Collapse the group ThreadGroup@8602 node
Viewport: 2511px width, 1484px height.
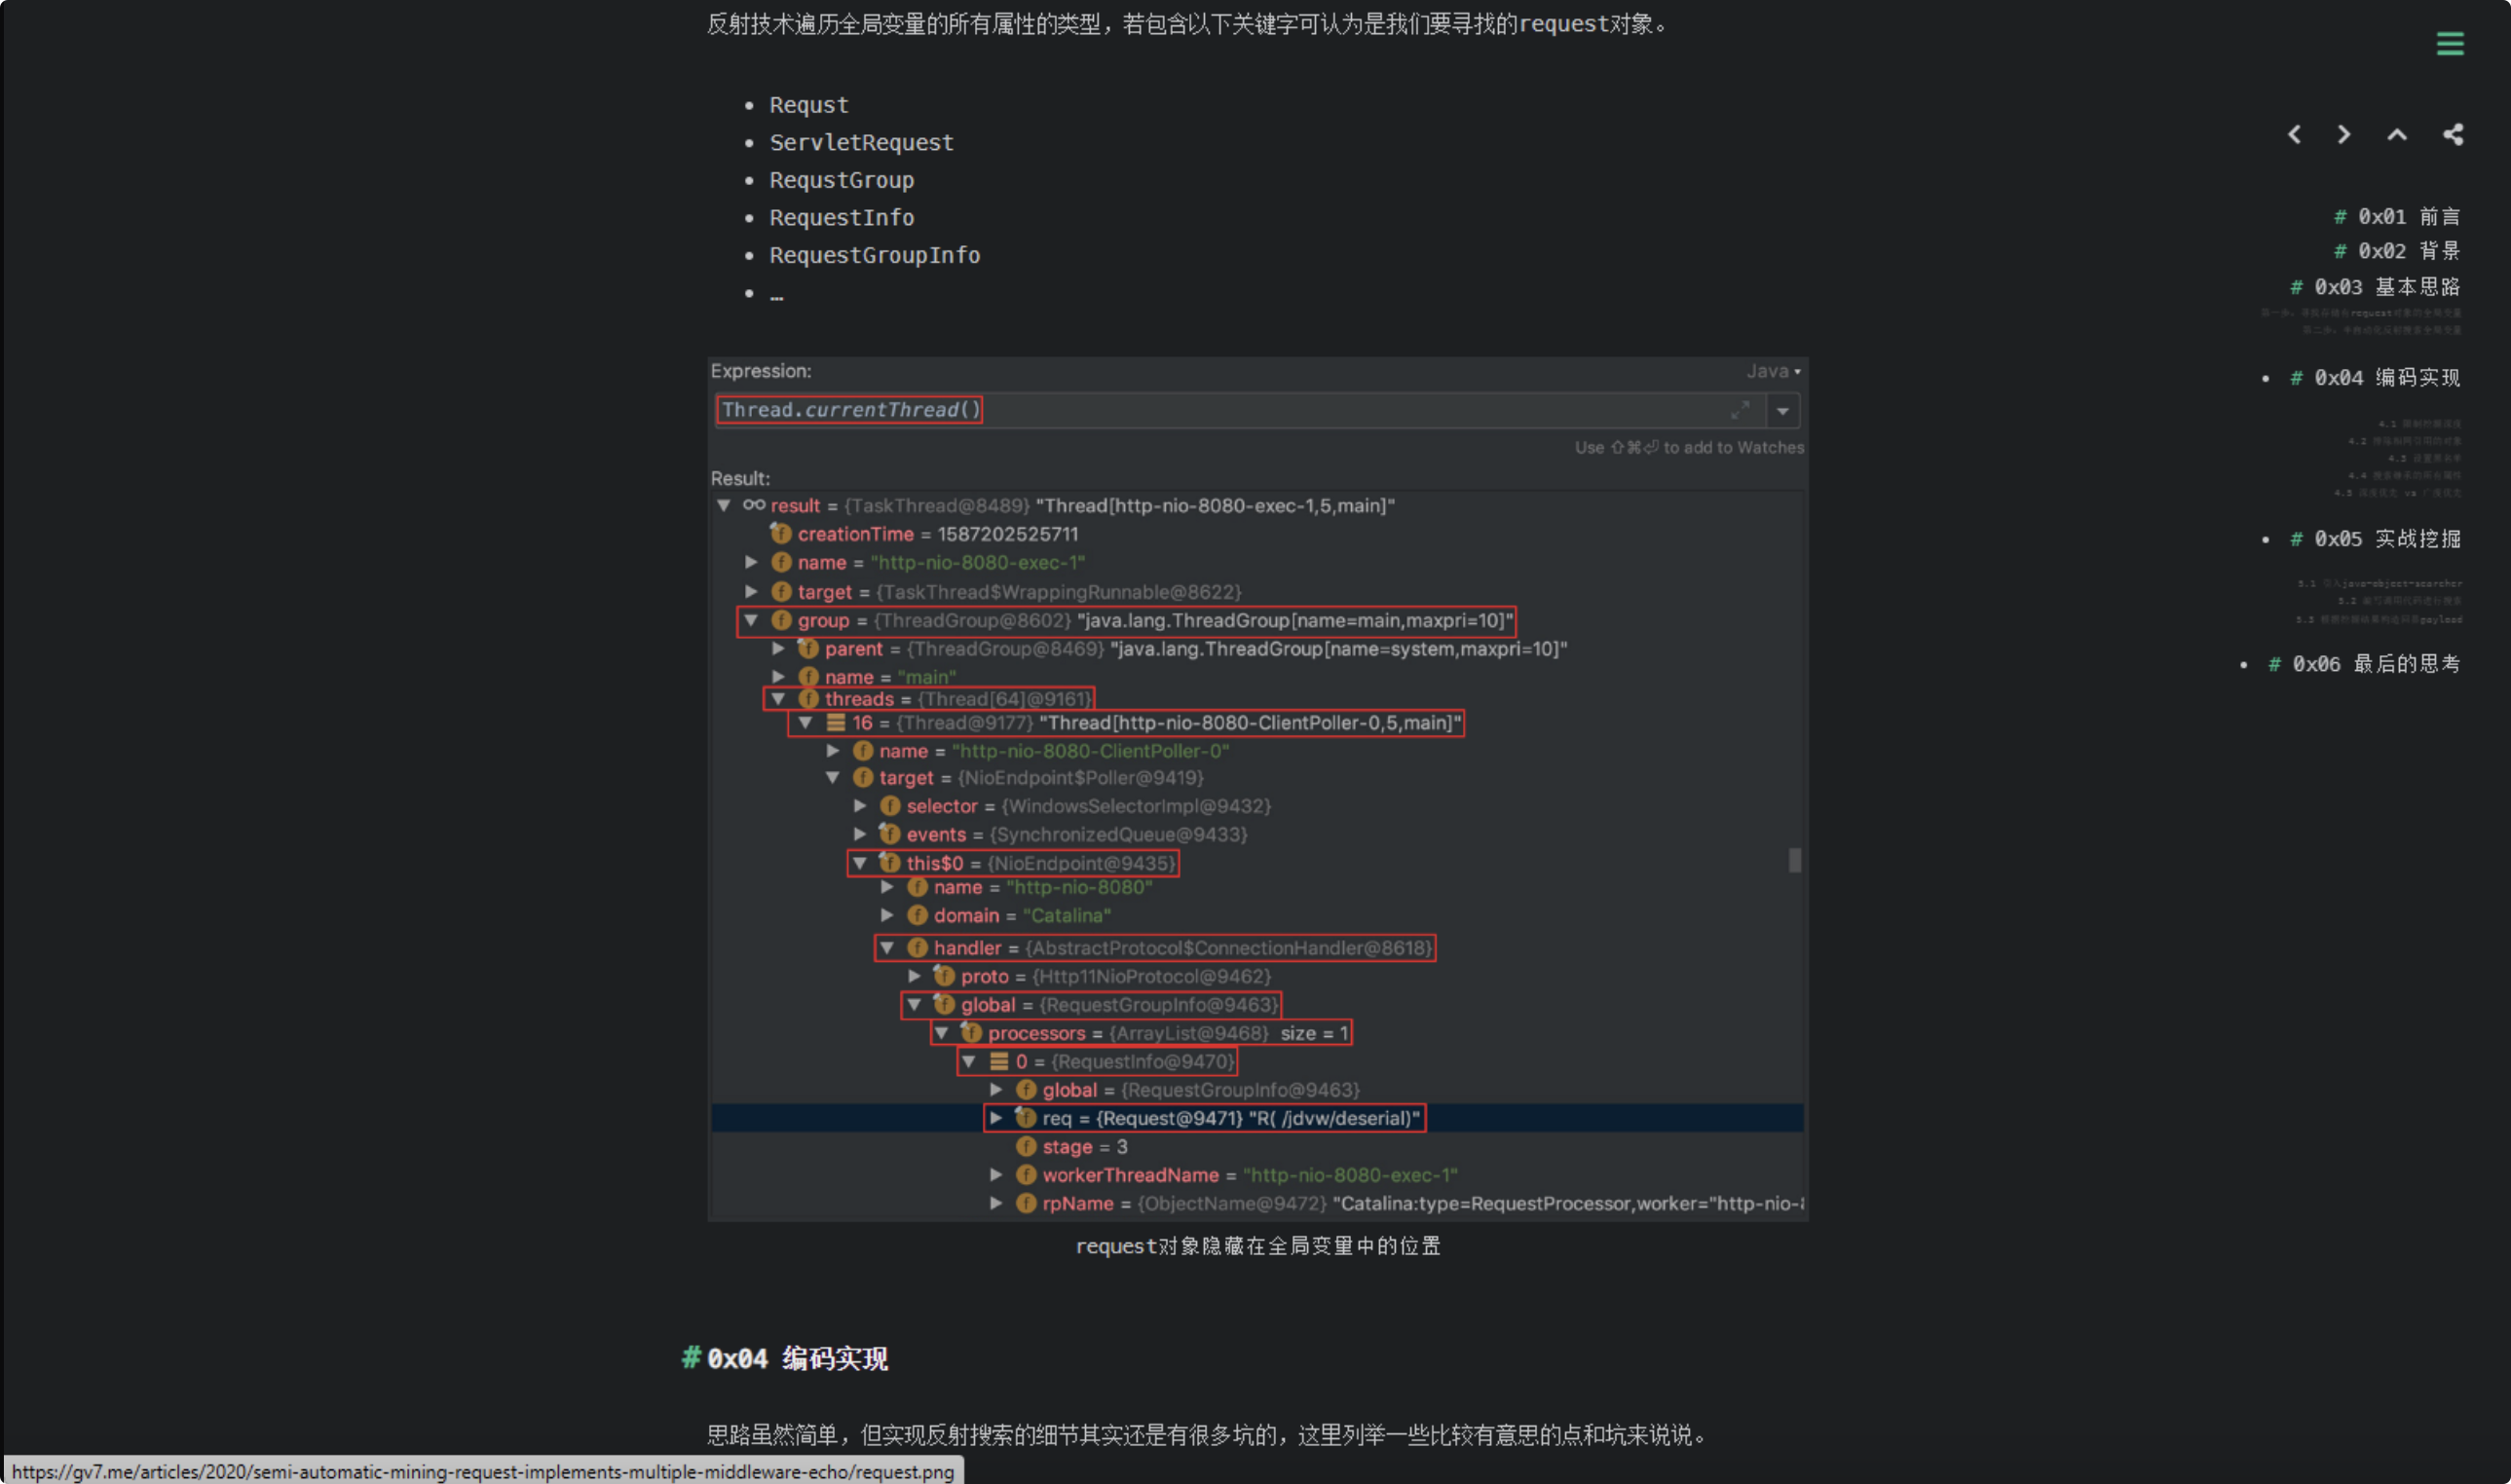point(750,620)
